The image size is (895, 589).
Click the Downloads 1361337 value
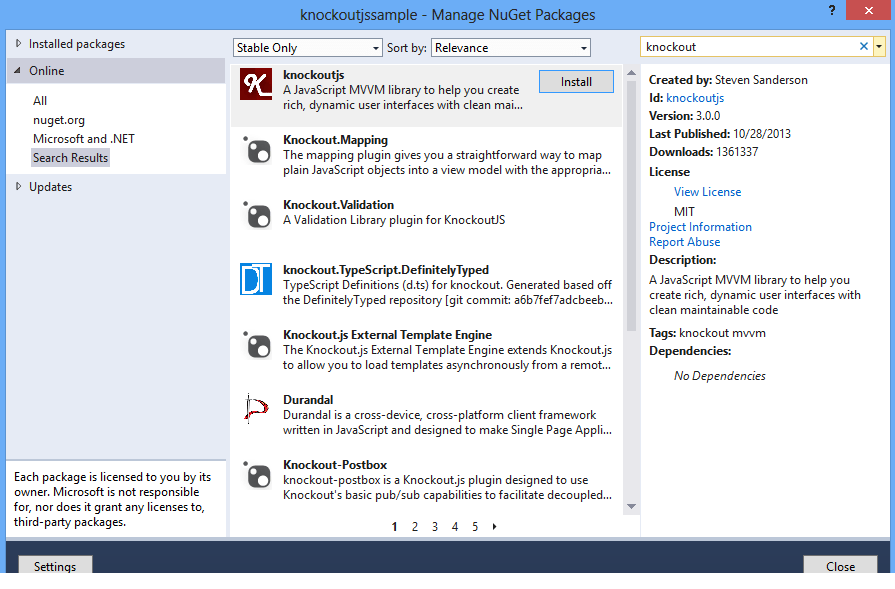point(737,152)
